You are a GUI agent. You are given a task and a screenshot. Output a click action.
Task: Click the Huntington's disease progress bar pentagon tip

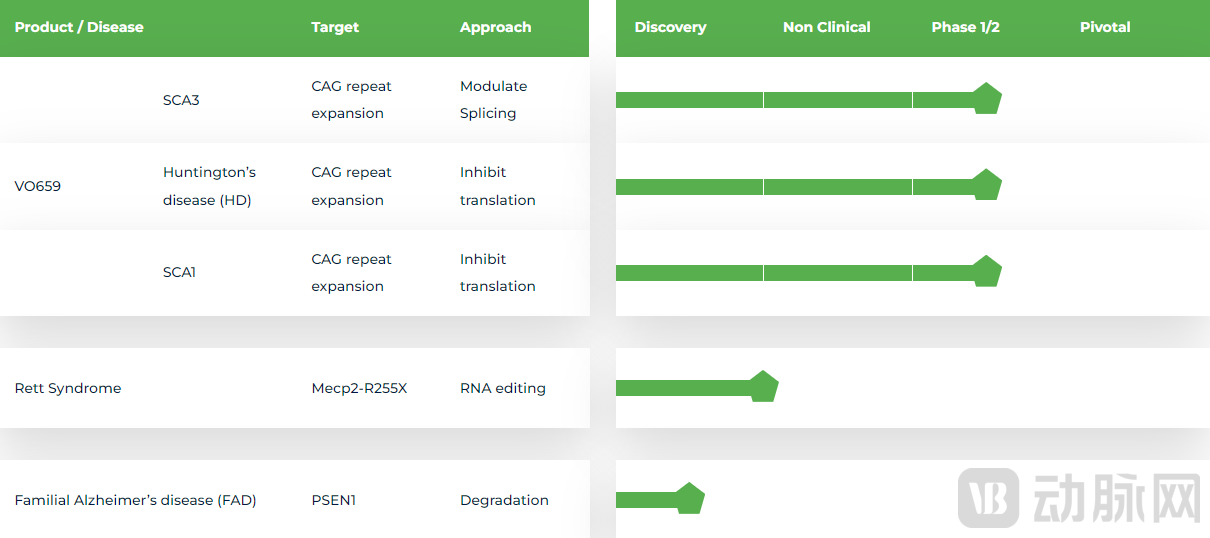[987, 186]
